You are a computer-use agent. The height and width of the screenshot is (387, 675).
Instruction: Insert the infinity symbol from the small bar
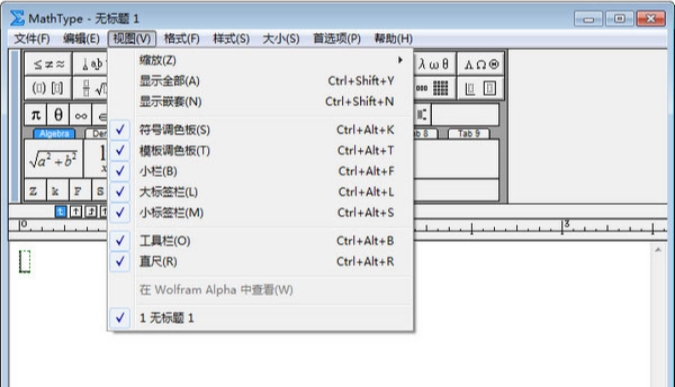click(81, 115)
